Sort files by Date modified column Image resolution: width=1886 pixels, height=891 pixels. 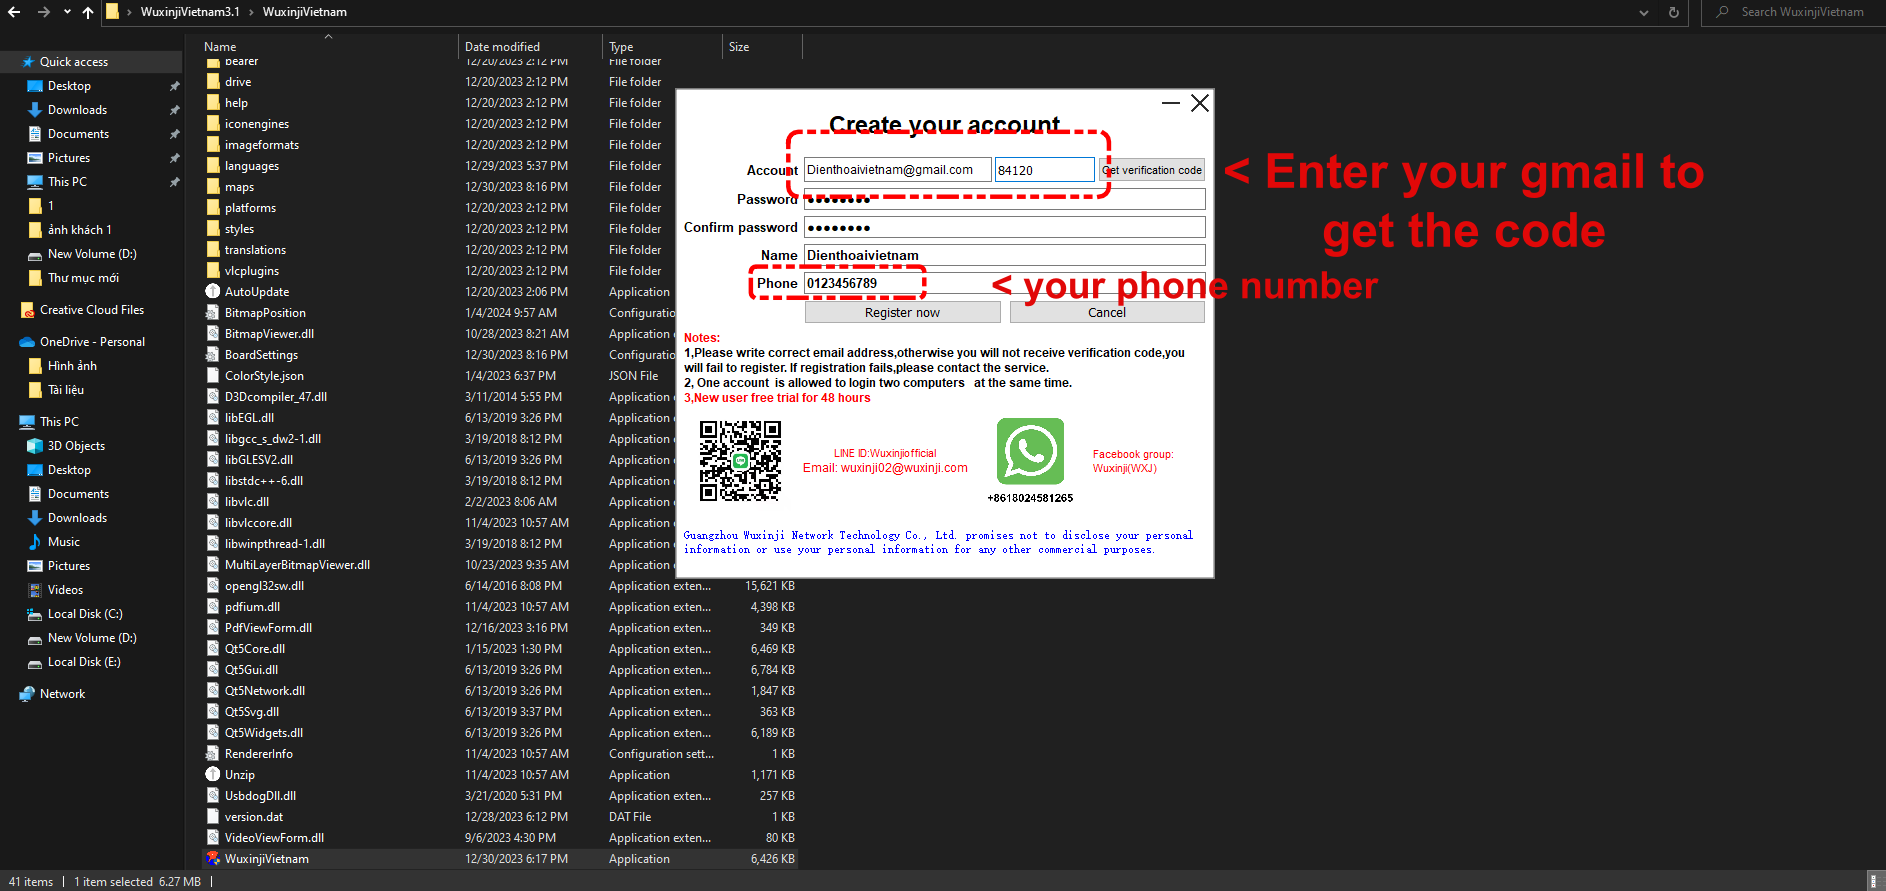(x=502, y=47)
